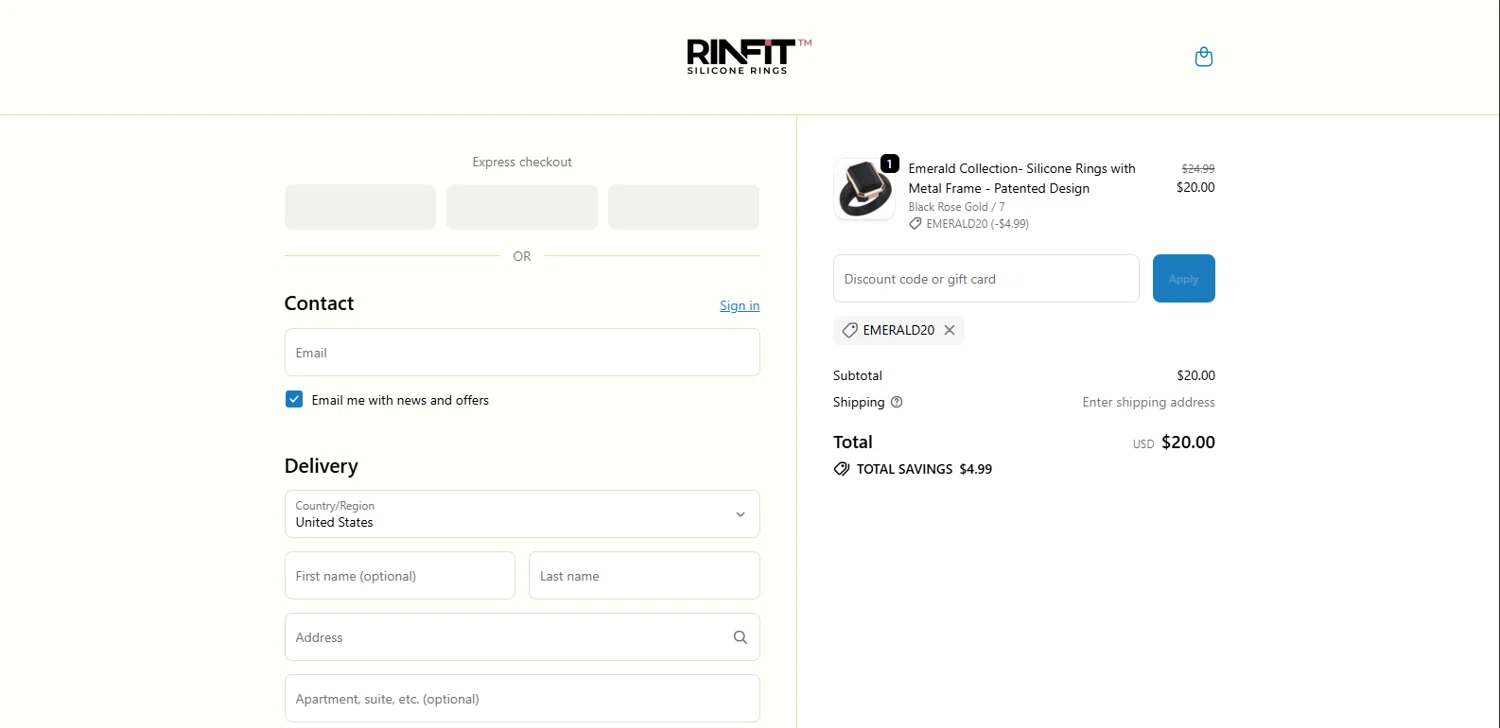Click the Emerald ring product thumbnail
The height and width of the screenshot is (728, 1500).
(x=864, y=189)
